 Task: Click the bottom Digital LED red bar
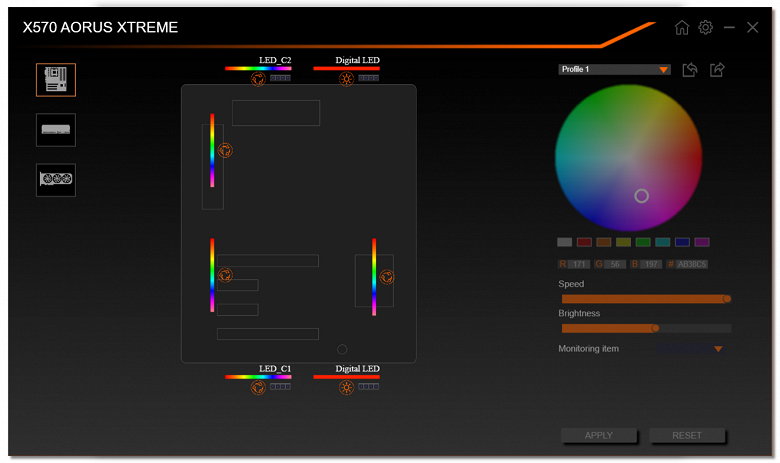(346, 377)
